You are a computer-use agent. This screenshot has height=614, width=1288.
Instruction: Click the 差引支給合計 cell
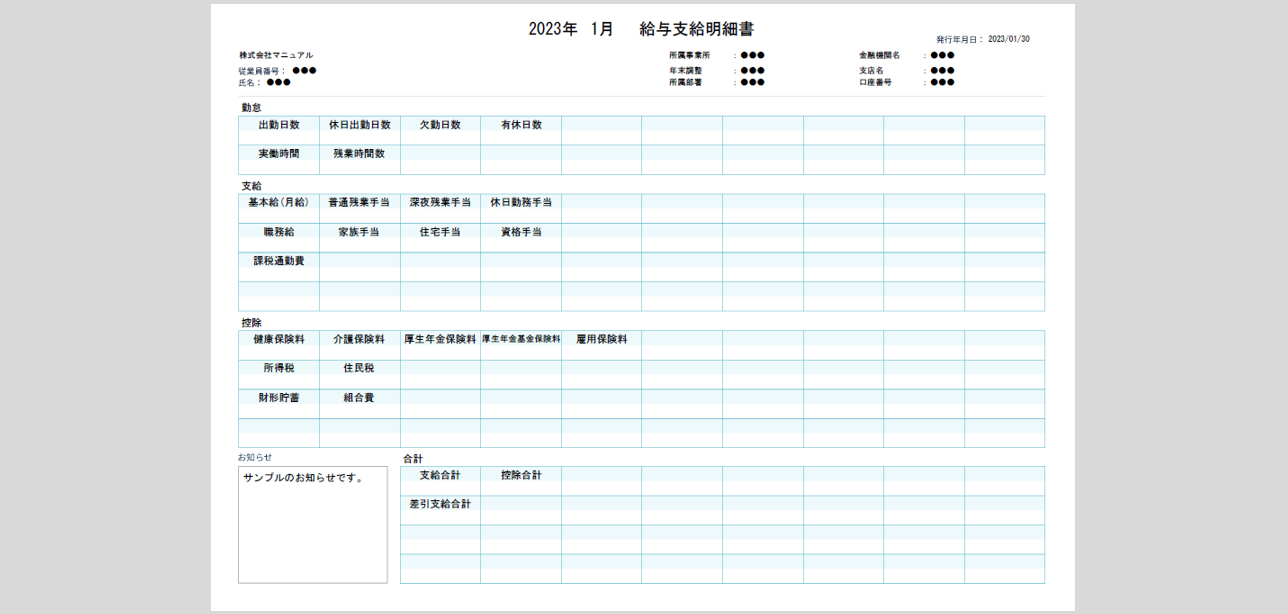tap(440, 505)
